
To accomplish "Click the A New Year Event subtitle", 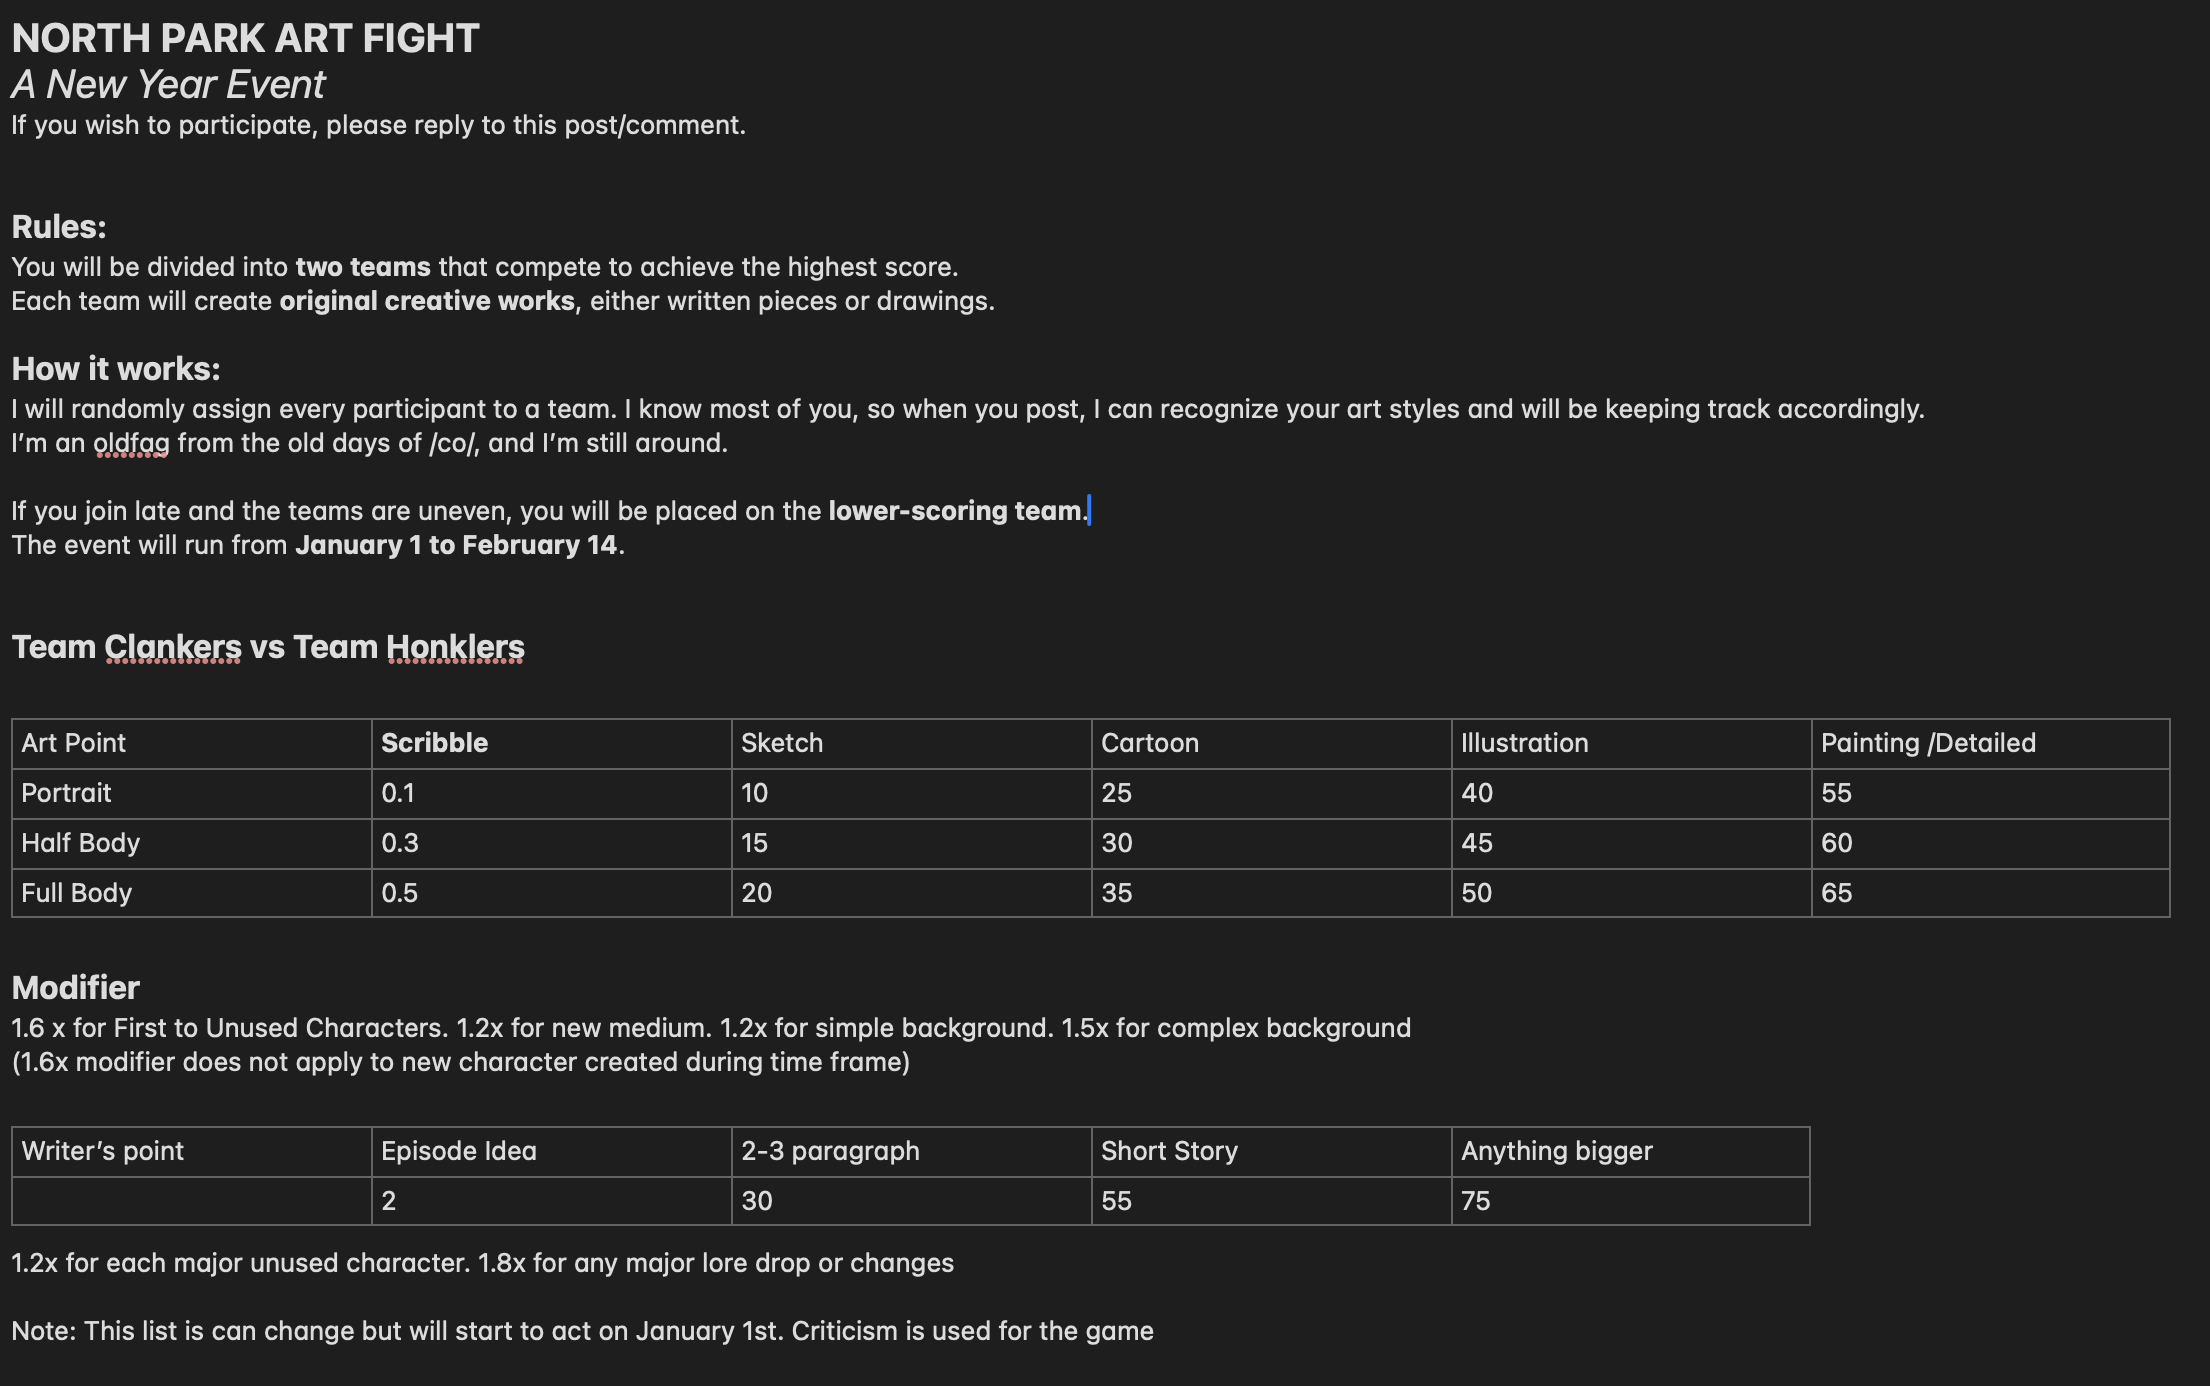I will (x=168, y=85).
